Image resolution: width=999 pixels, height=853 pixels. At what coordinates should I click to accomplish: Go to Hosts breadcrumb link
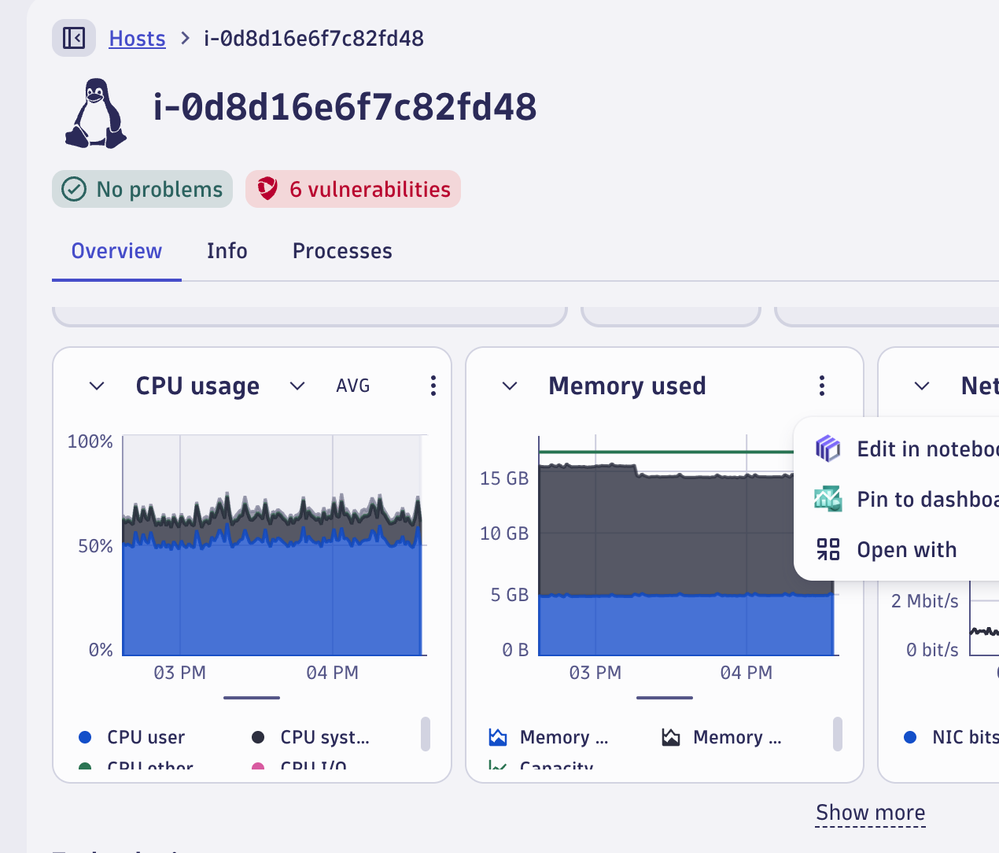click(137, 39)
